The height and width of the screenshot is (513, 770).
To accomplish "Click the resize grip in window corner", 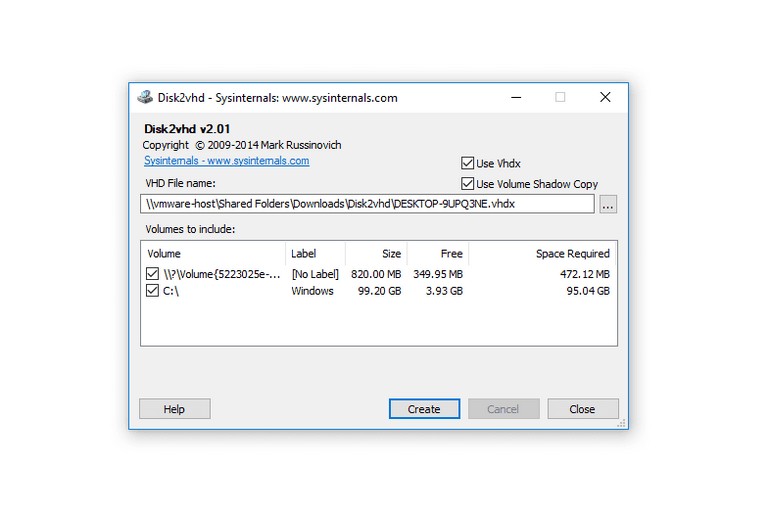I will coord(622,423).
